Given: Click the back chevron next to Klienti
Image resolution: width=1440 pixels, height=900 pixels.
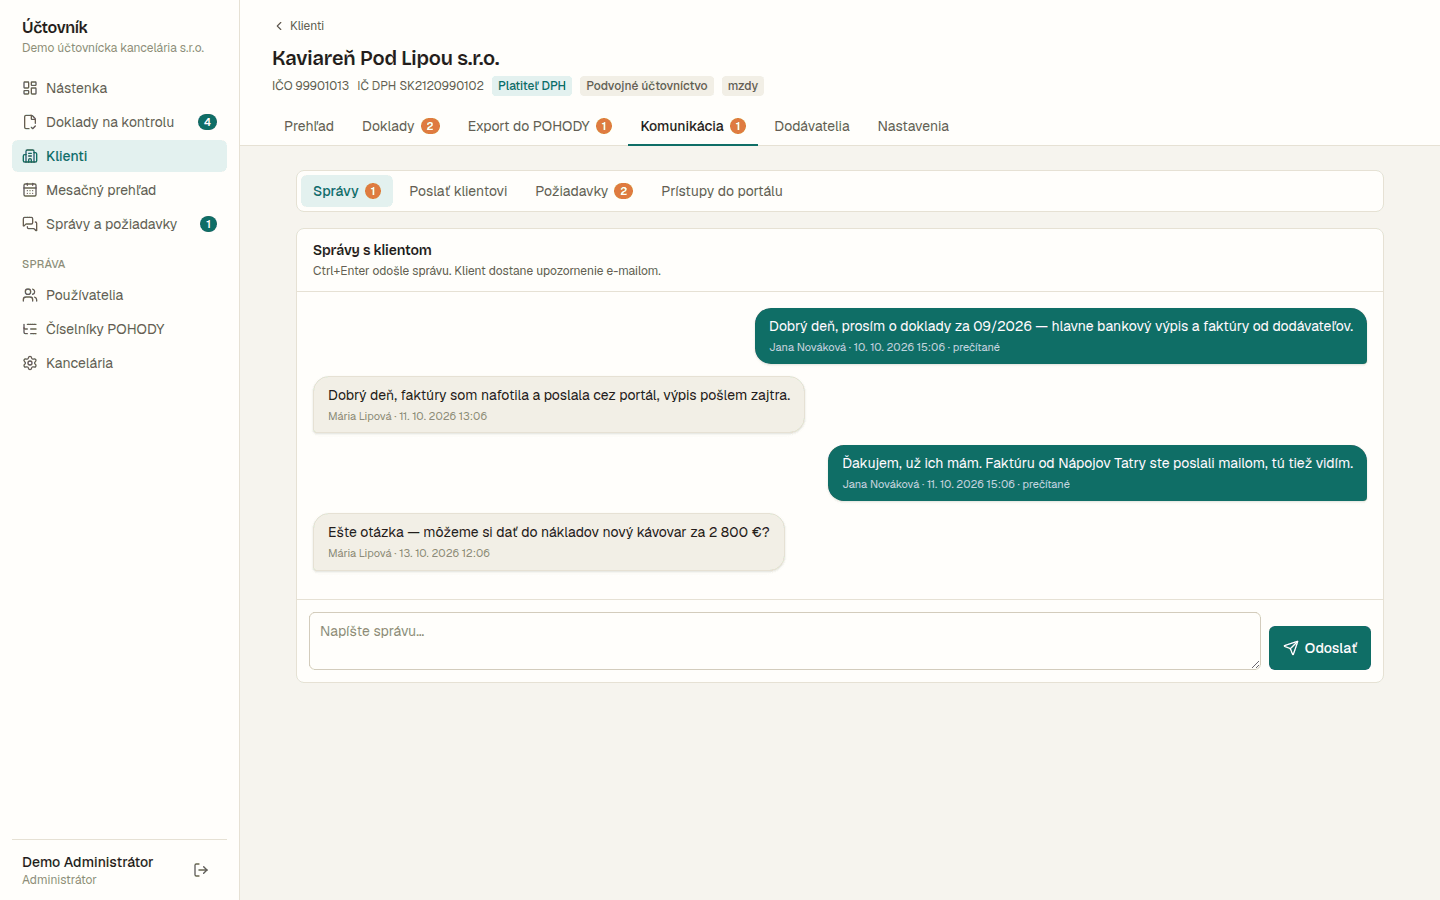Looking at the screenshot, I should [279, 26].
